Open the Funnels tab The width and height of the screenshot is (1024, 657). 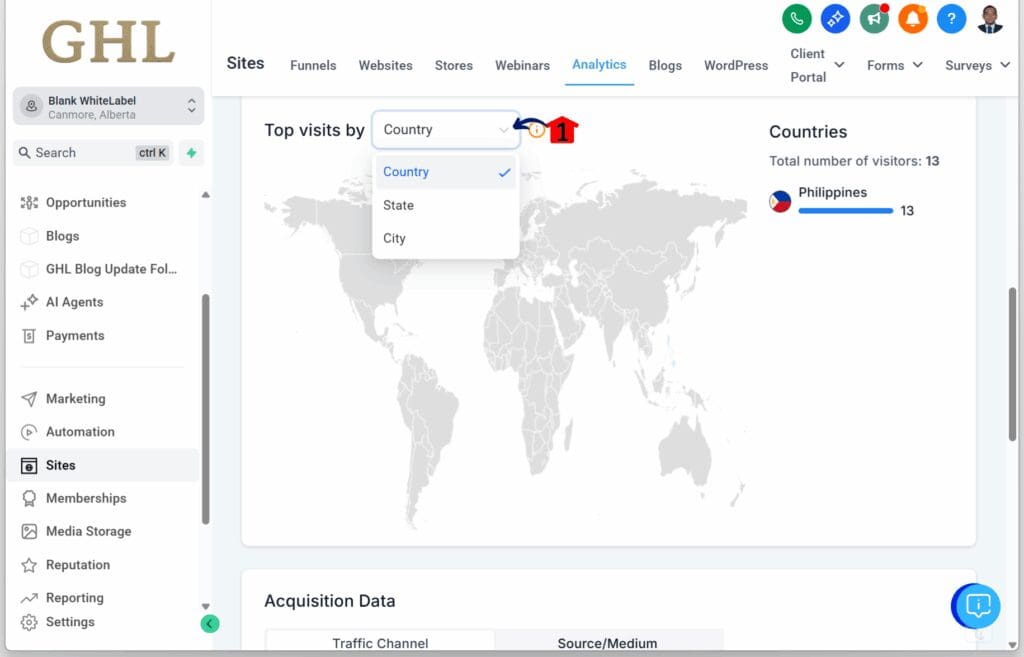[x=312, y=65]
